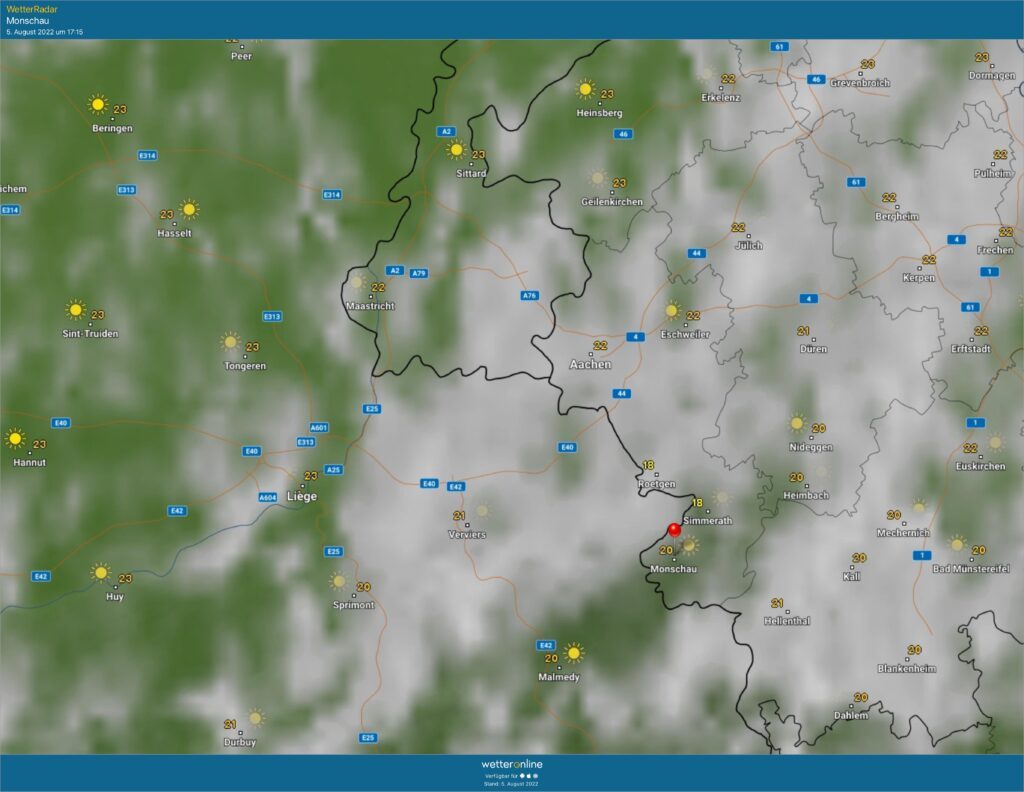Select the sun icon above Geilenkirchen
This screenshot has height=792, width=1024.
point(598,178)
